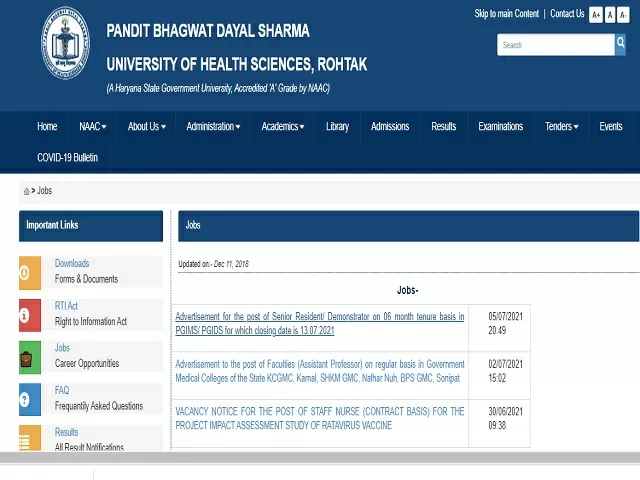Viewport: 640px width, 480px height.
Task: Click the orange Downloads icon
Action: 30,273
